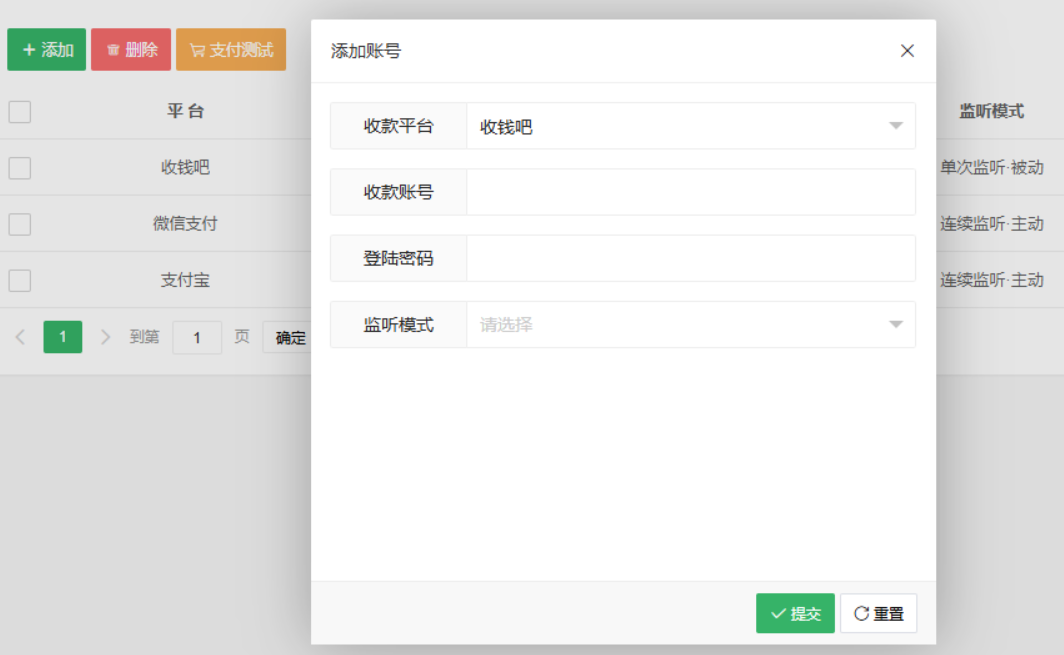The height and width of the screenshot is (655, 1064).
Task: Select page number 1 in pagination
Action: pyautogui.click(x=63, y=337)
